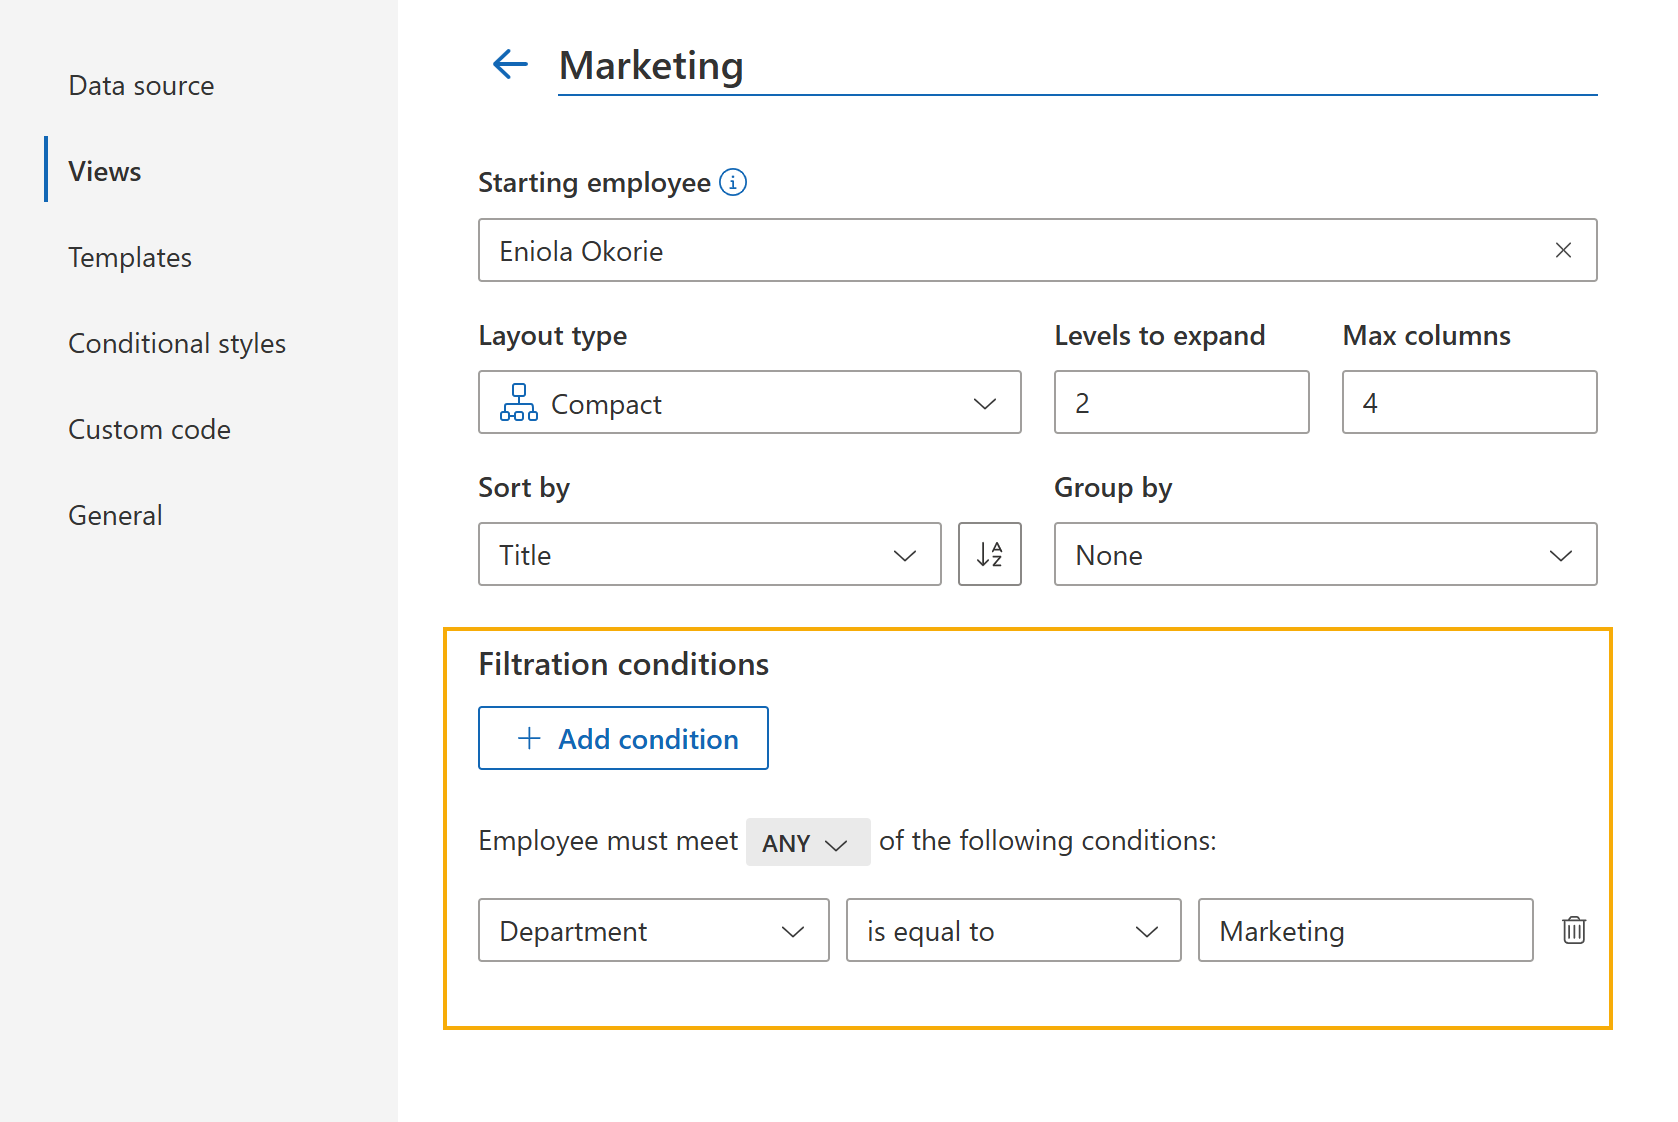1678x1122 pixels.
Task: Open Conditional styles section
Action: 177,344
